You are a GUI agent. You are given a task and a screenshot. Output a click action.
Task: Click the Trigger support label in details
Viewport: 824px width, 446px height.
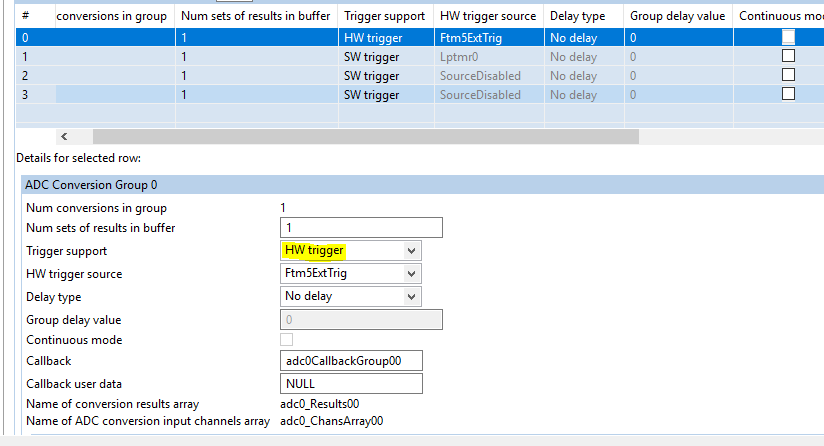point(67,251)
